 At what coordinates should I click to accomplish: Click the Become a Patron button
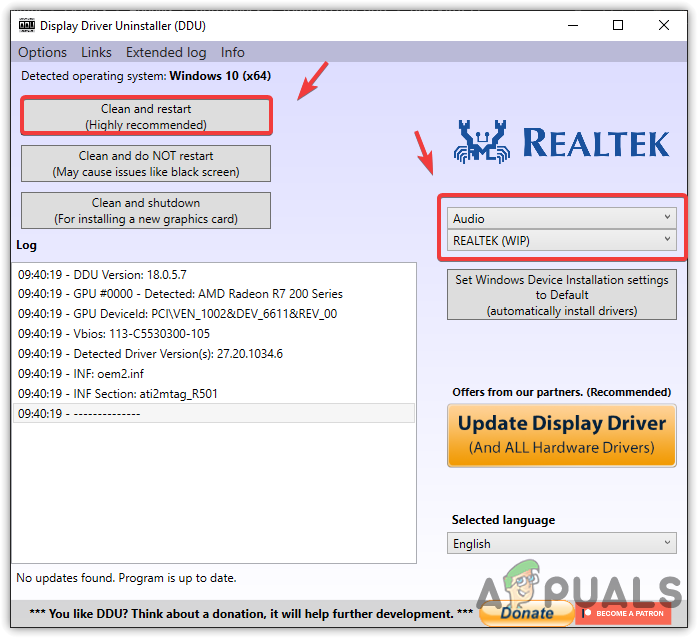pyautogui.click(x=623, y=614)
